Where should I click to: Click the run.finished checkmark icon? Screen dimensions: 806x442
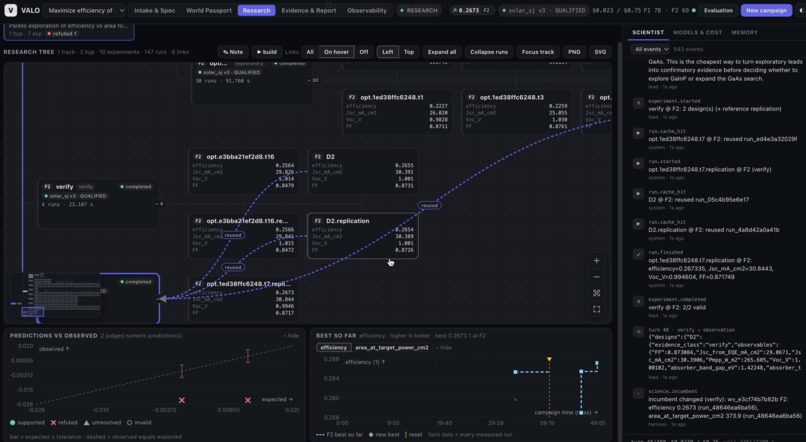[x=638, y=254]
